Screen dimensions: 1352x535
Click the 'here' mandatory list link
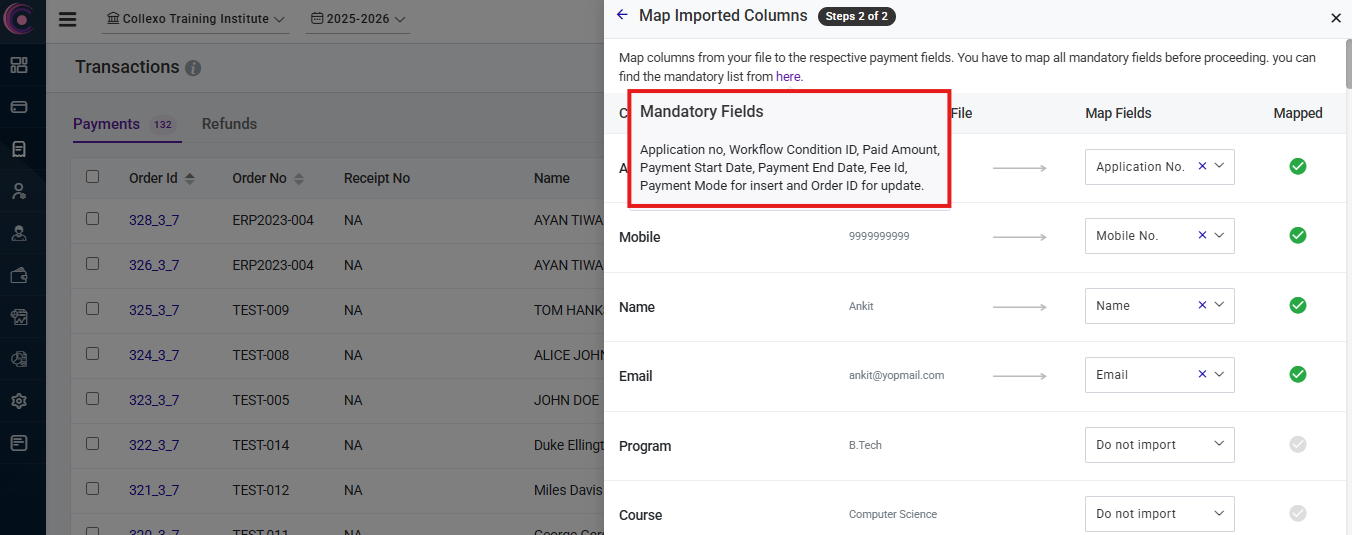click(788, 76)
